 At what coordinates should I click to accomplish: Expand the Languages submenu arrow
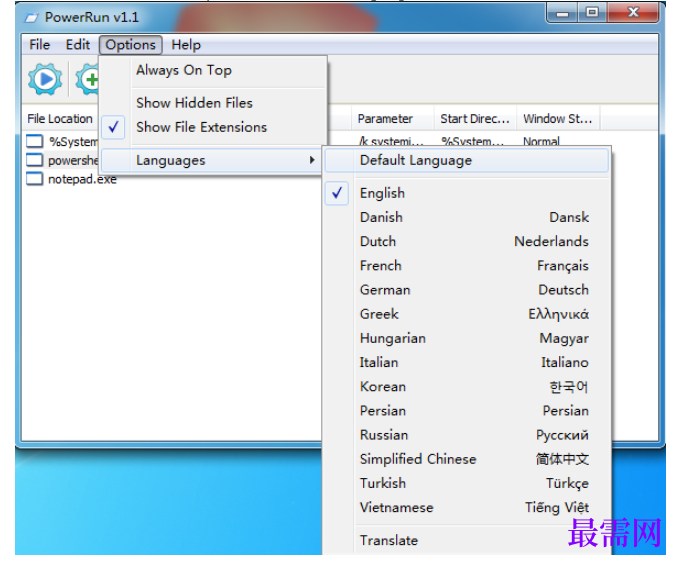[312, 160]
